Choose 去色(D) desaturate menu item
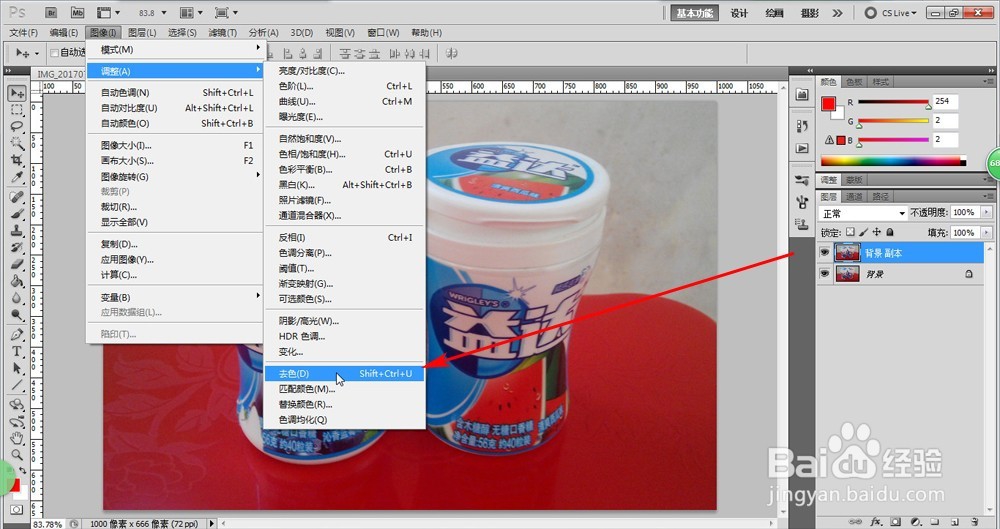Image resolution: width=1000 pixels, height=529 pixels. 344,373
